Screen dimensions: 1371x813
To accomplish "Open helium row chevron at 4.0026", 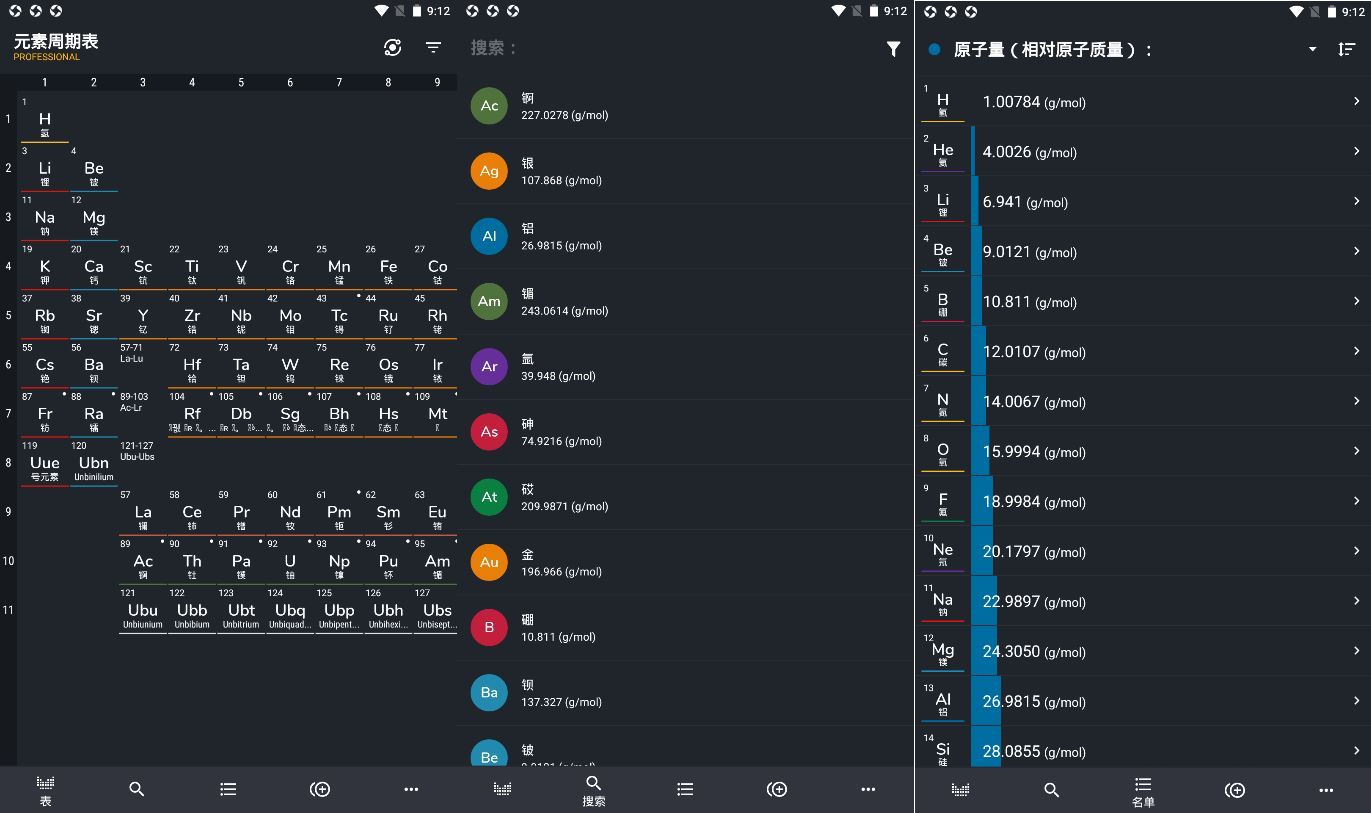I will (x=1356, y=151).
